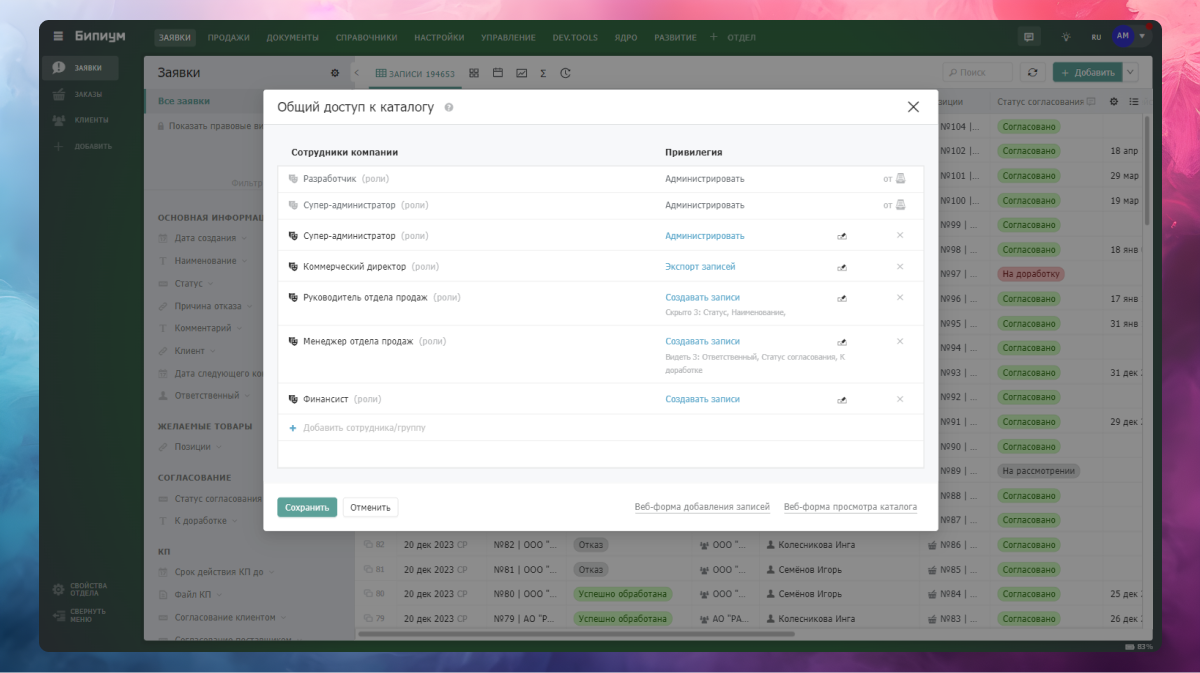The width and height of the screenshot is (1200, 673).
Task: Open the Заявки sidebar section icon
Action: (58, 68)
